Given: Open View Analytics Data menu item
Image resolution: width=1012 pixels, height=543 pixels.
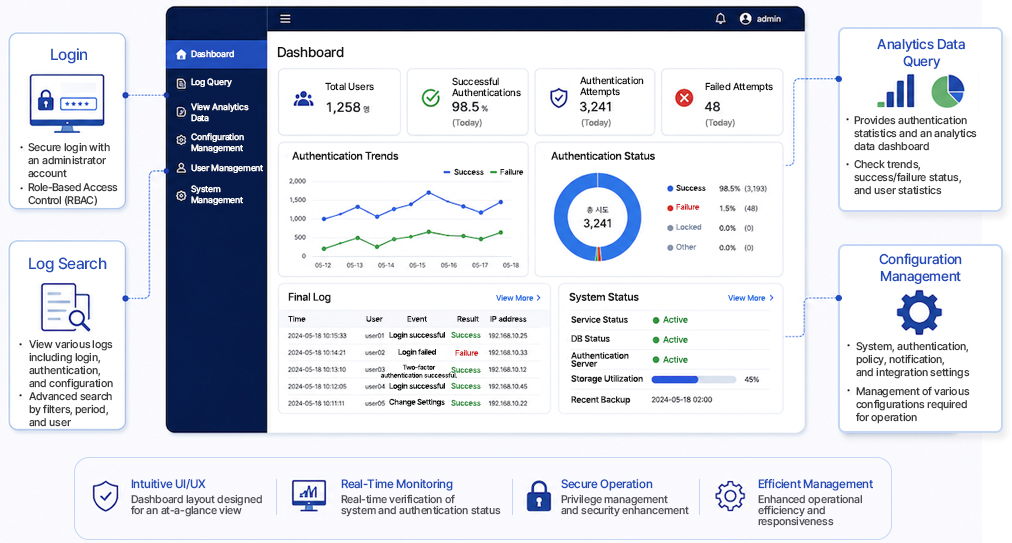Looking at the screenshot, I should (x=219, y=112).
